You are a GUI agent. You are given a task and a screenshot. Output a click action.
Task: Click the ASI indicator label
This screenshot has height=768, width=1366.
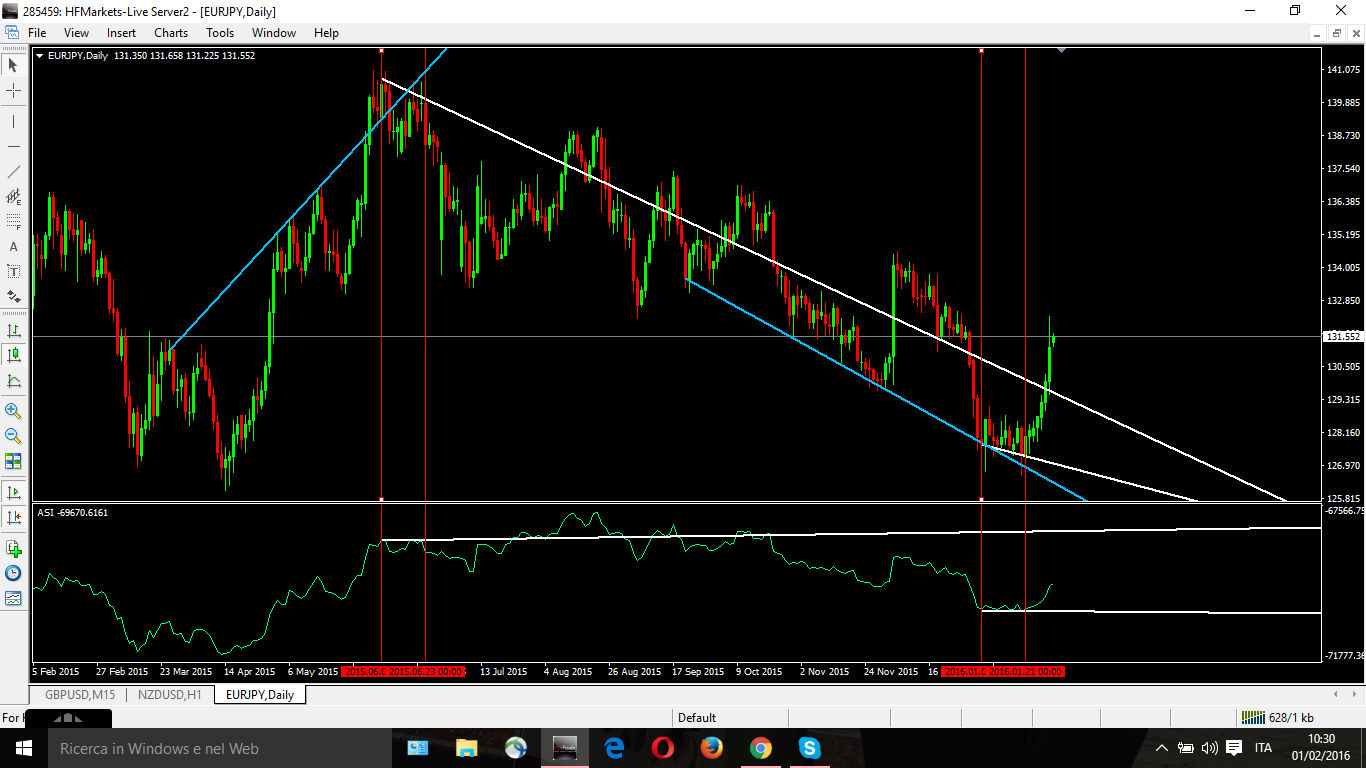coord(73,512)
